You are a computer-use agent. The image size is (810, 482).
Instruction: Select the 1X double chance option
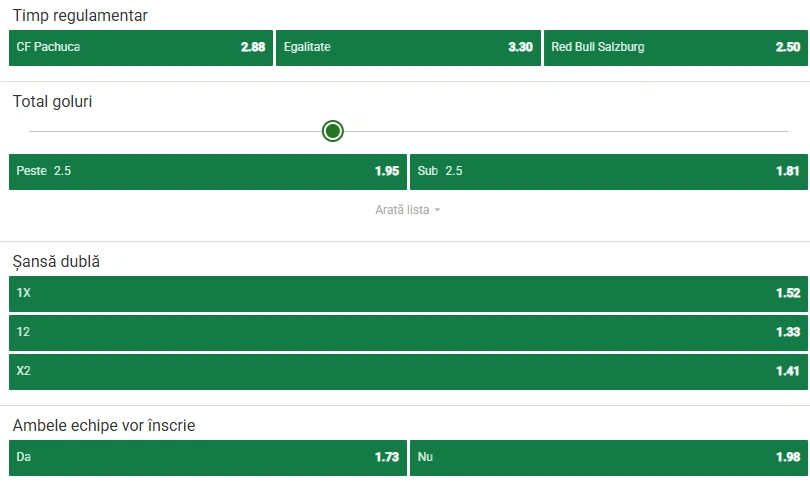pyautogui.click(x=408, y=293)
